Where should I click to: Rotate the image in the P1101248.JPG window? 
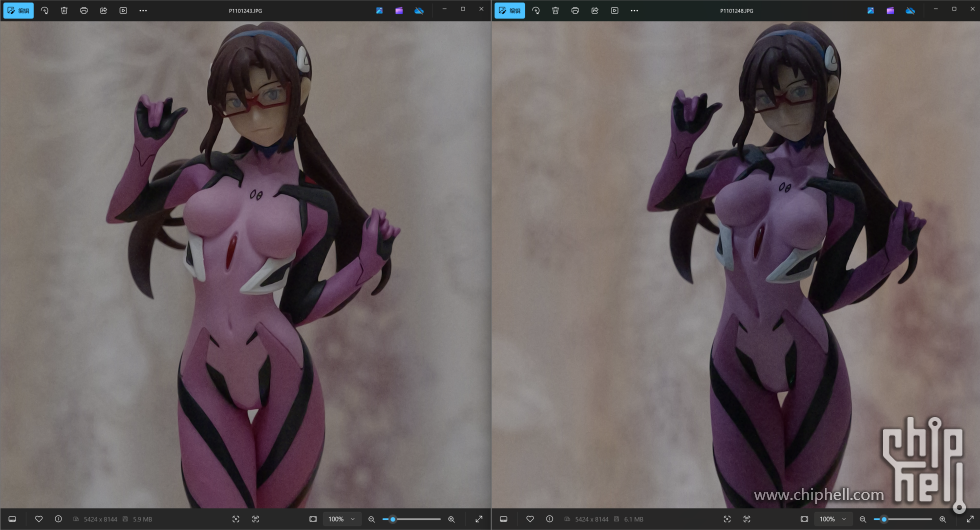536,11
